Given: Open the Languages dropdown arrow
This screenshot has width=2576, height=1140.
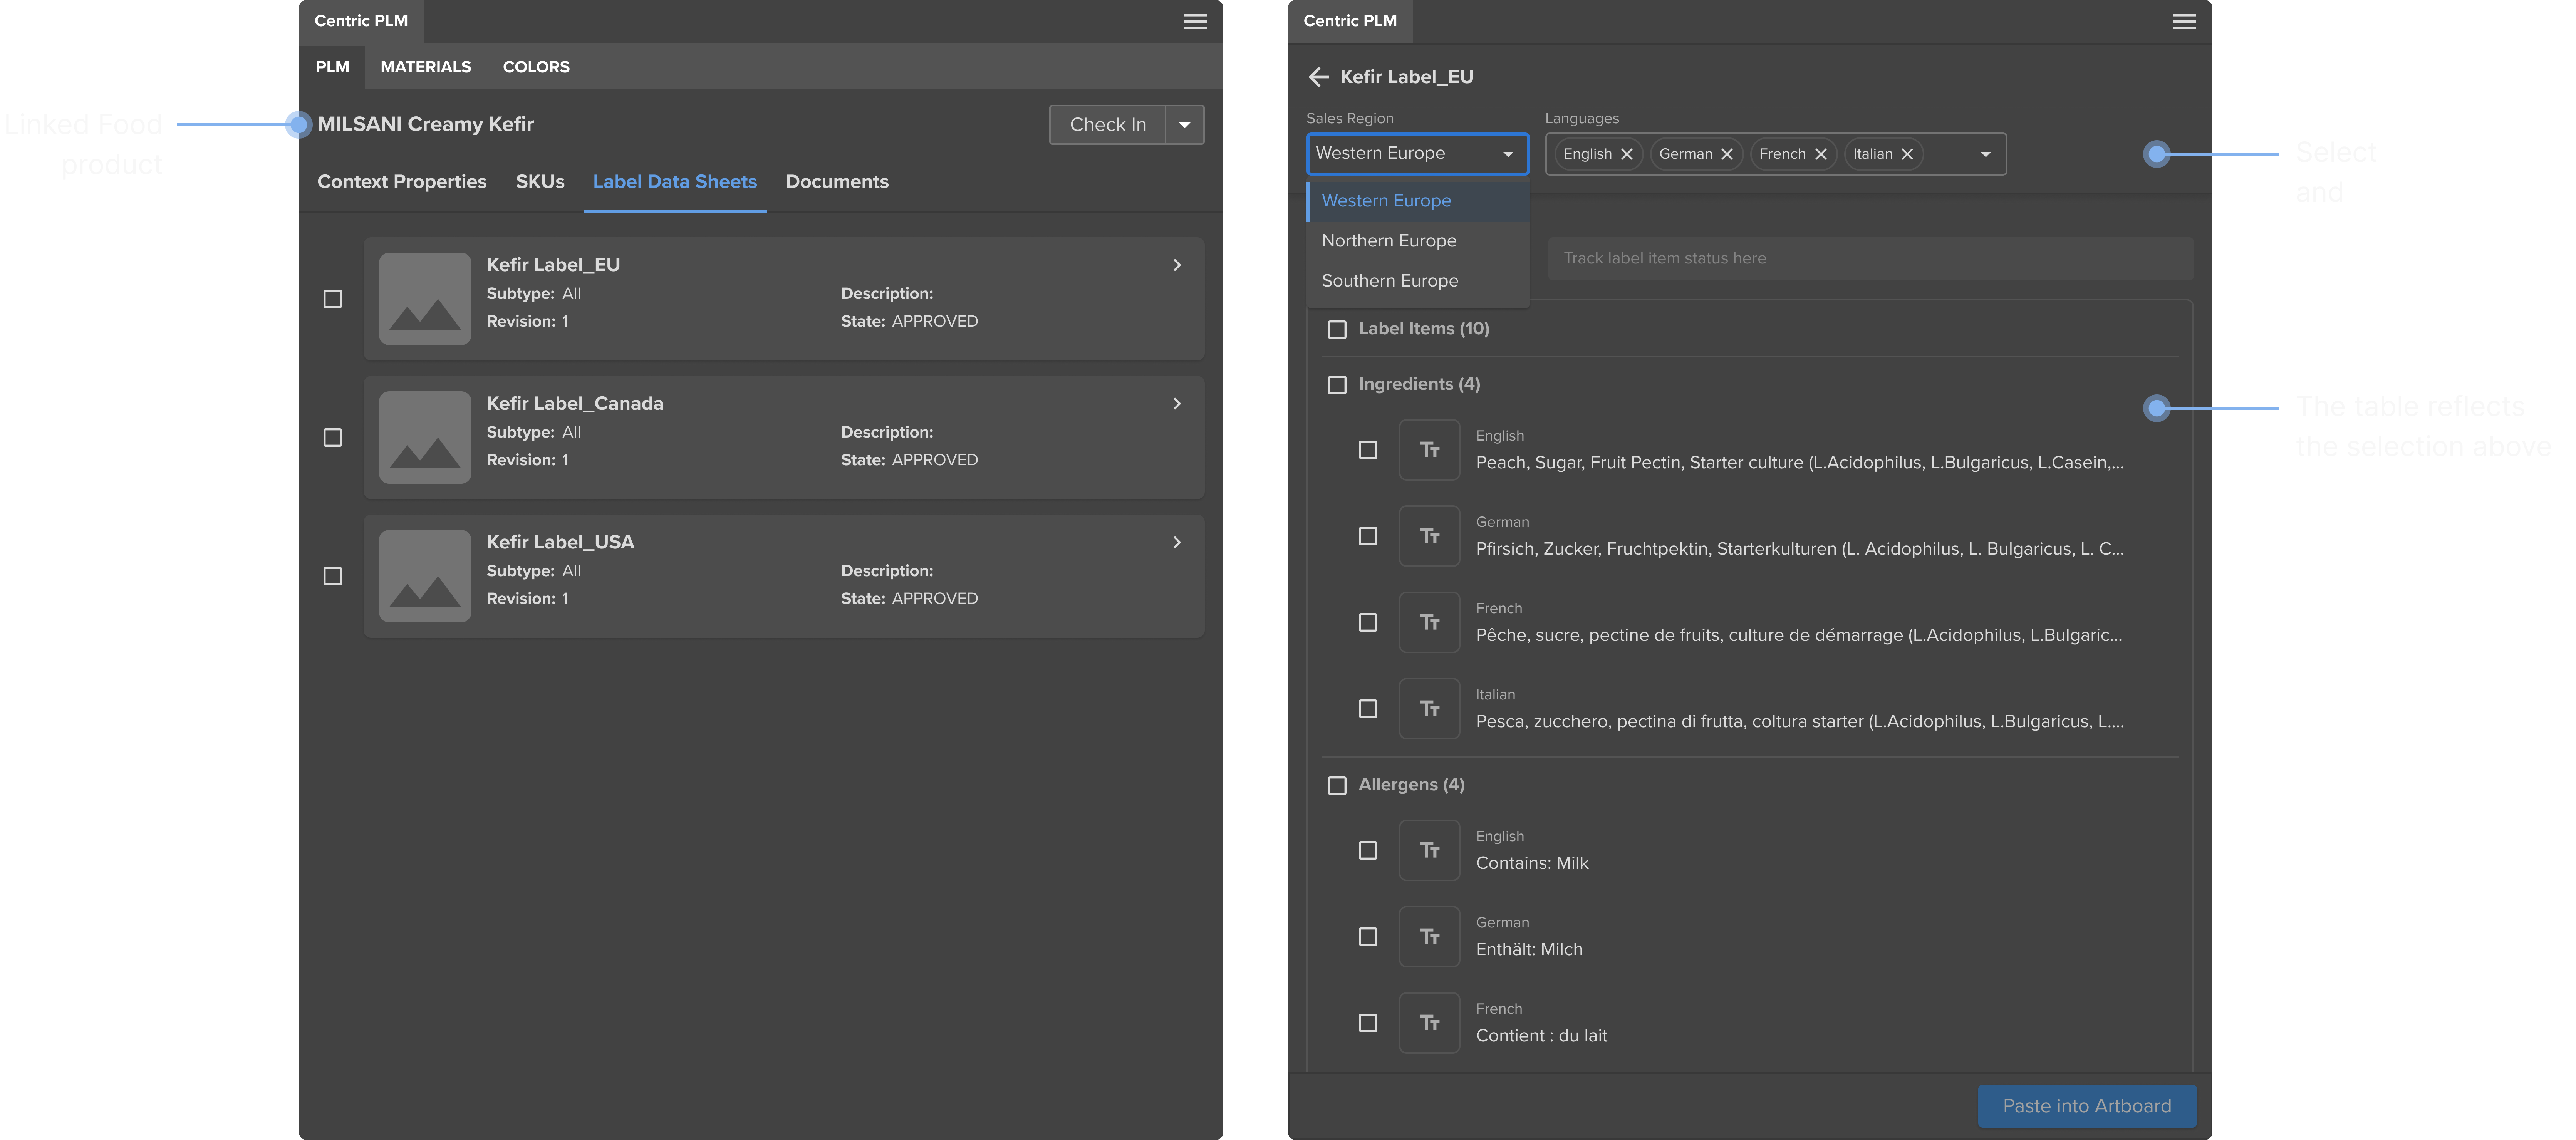Looking at the screenshot, I should (x=1986, y=154).
